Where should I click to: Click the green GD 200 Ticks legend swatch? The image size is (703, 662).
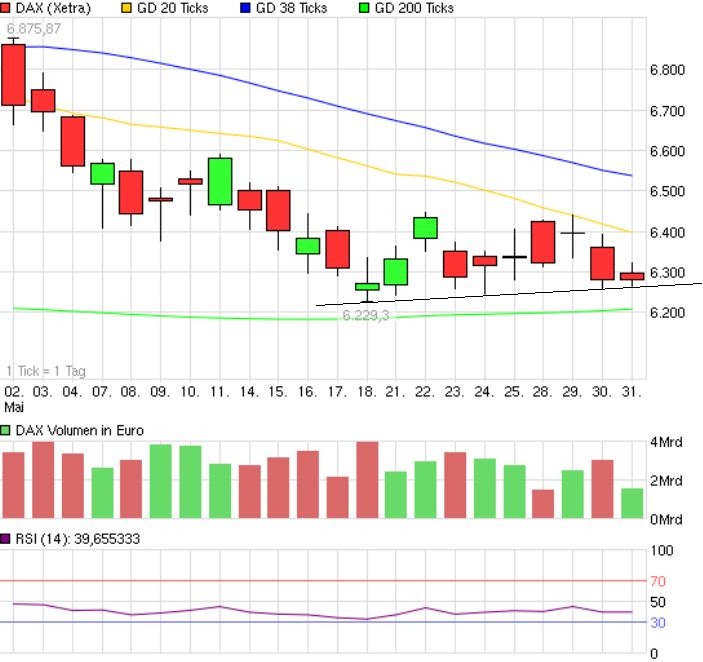(x=364, y=8)
